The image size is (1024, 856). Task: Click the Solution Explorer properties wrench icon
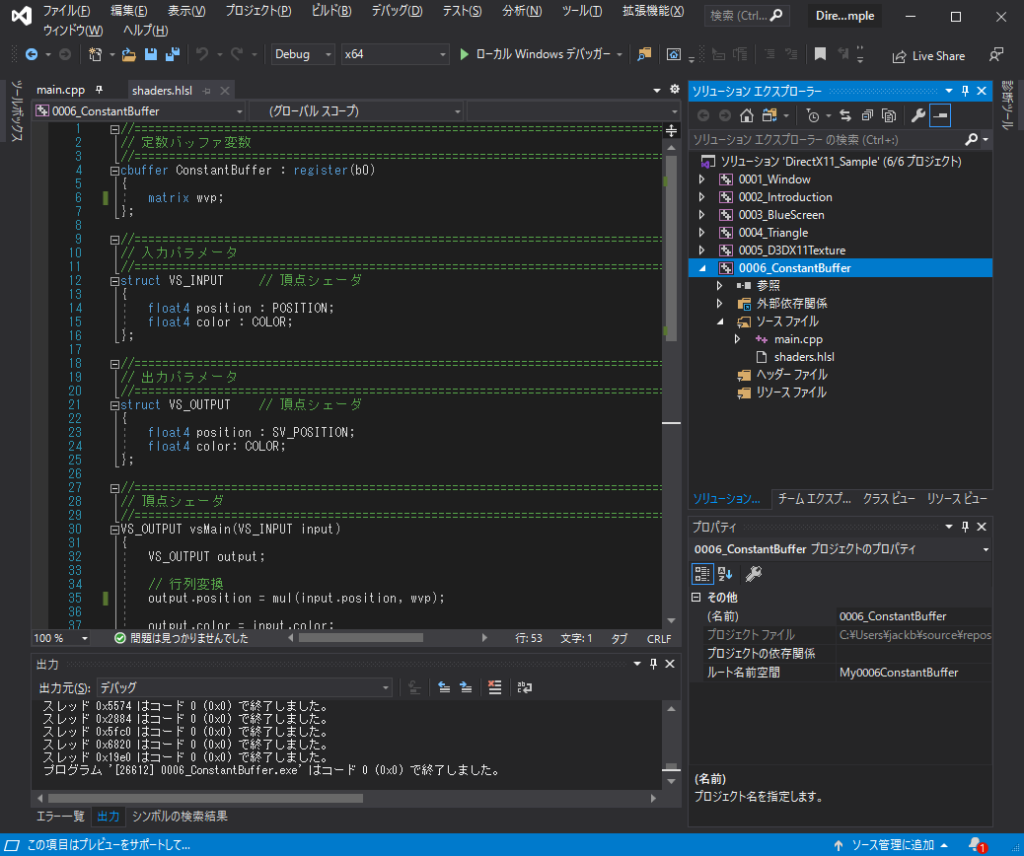pos(920,115)
